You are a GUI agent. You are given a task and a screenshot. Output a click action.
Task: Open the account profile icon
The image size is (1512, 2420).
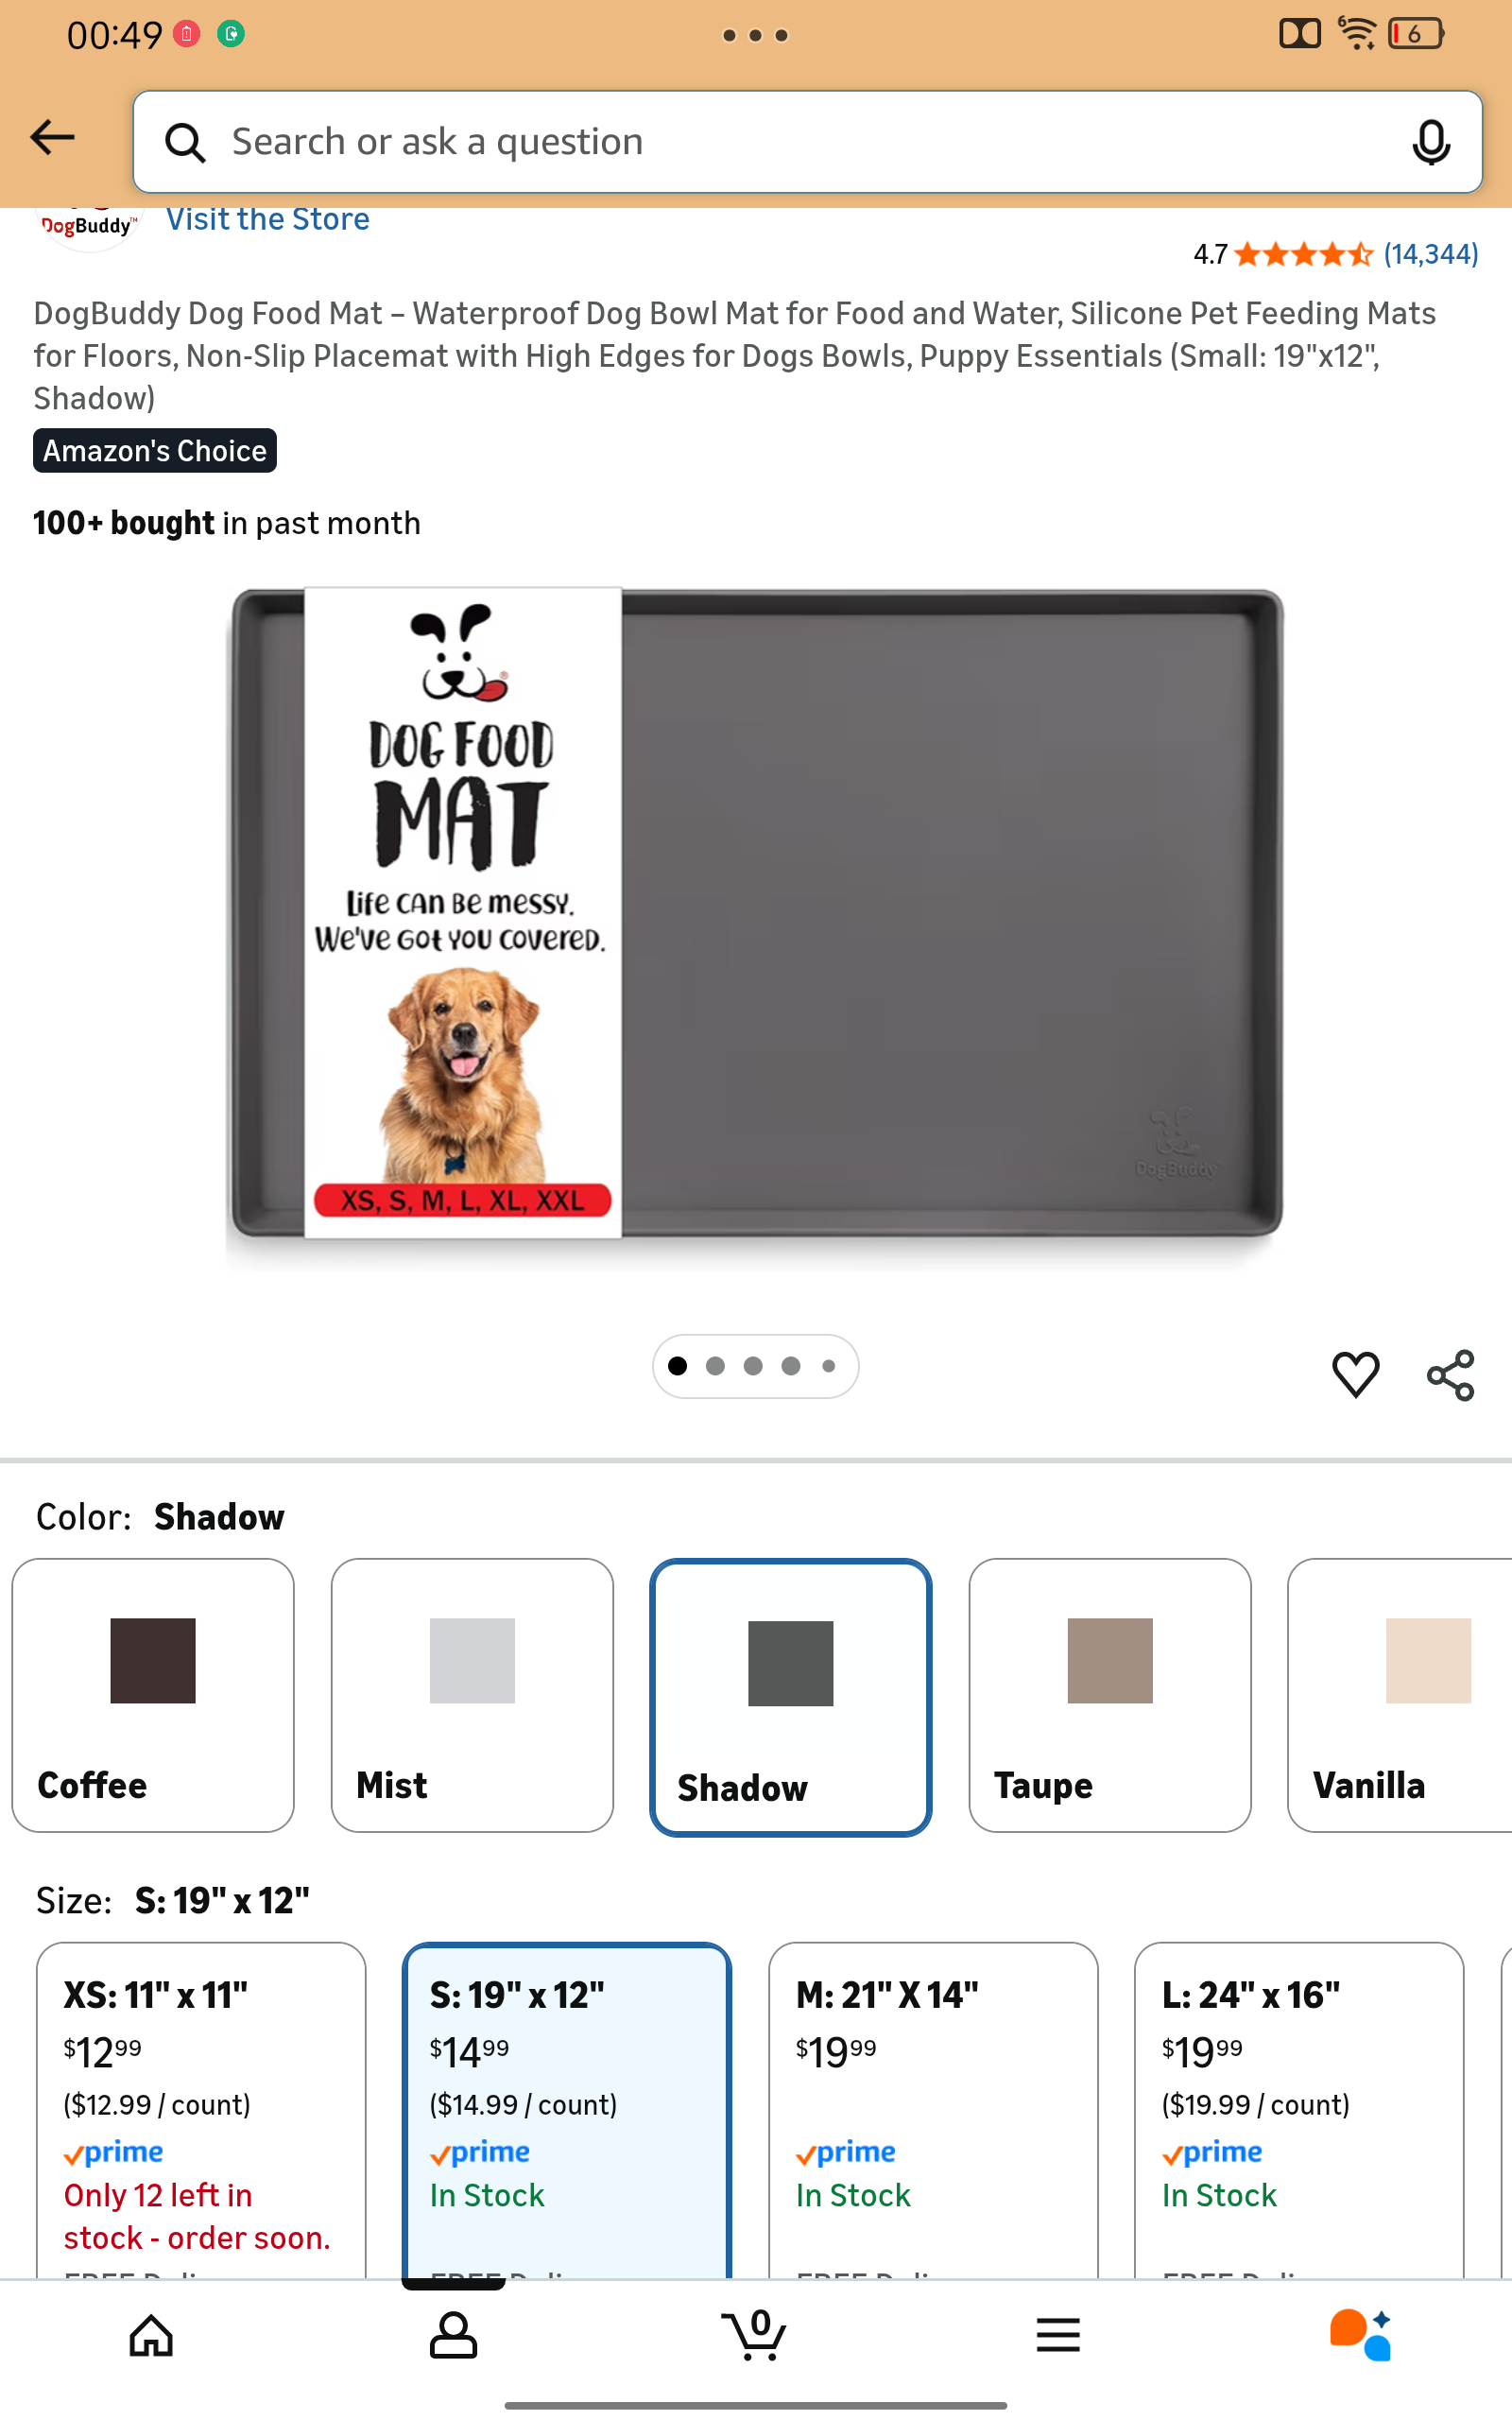(x=453, y=2336)
